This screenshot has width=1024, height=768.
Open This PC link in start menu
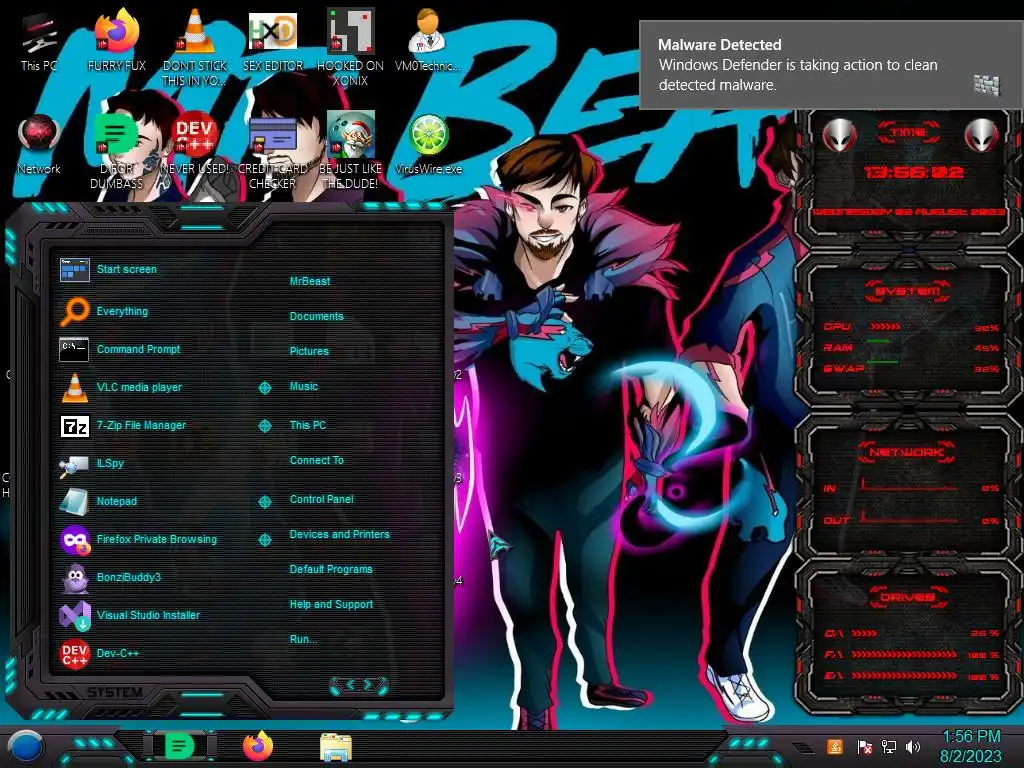click(x=308, y=424)
